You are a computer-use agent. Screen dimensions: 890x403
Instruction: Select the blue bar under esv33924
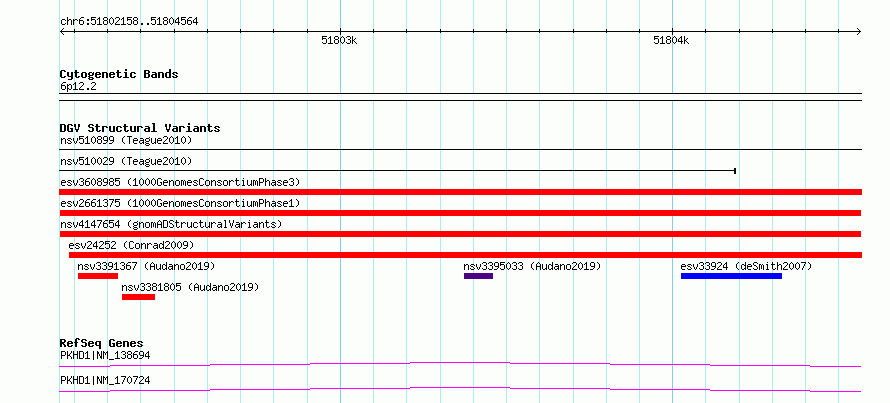pos(731,276)
